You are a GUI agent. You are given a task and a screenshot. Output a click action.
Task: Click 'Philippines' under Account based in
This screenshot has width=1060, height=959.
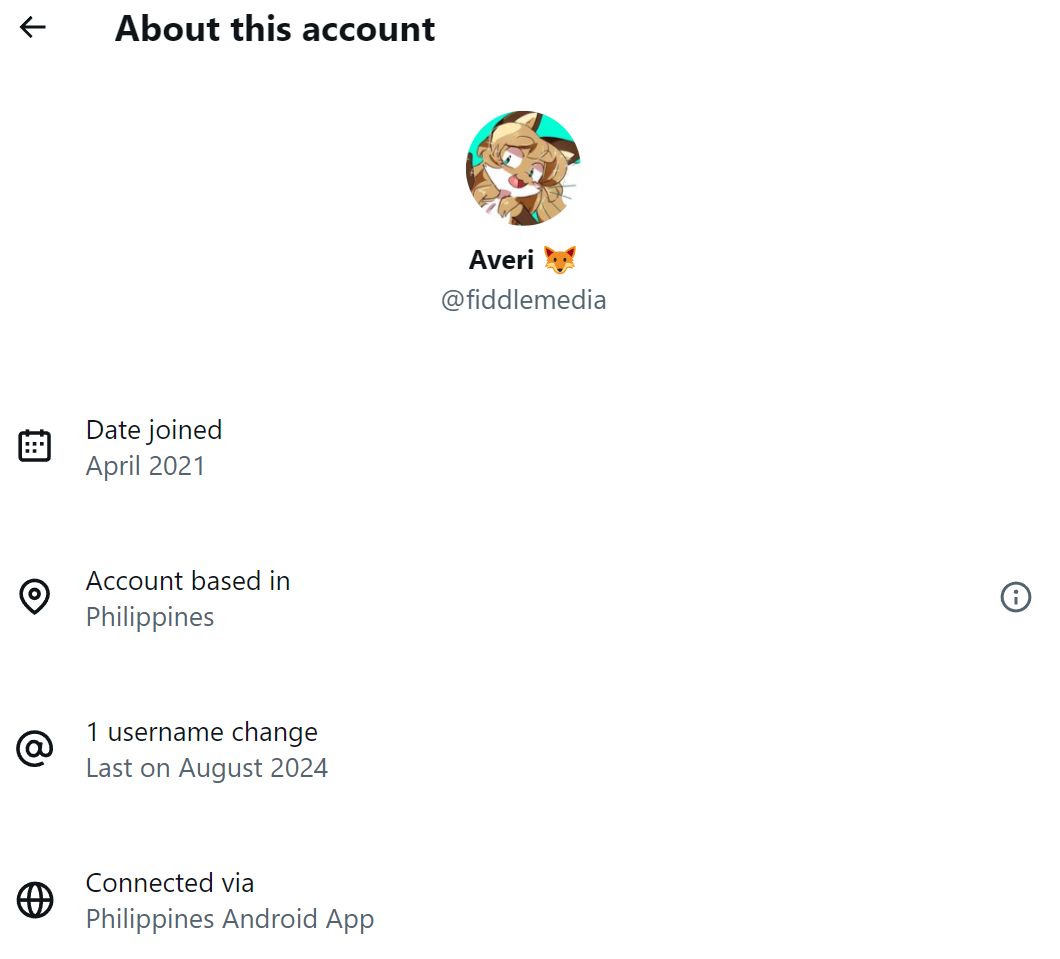click(x=150, y=617)
